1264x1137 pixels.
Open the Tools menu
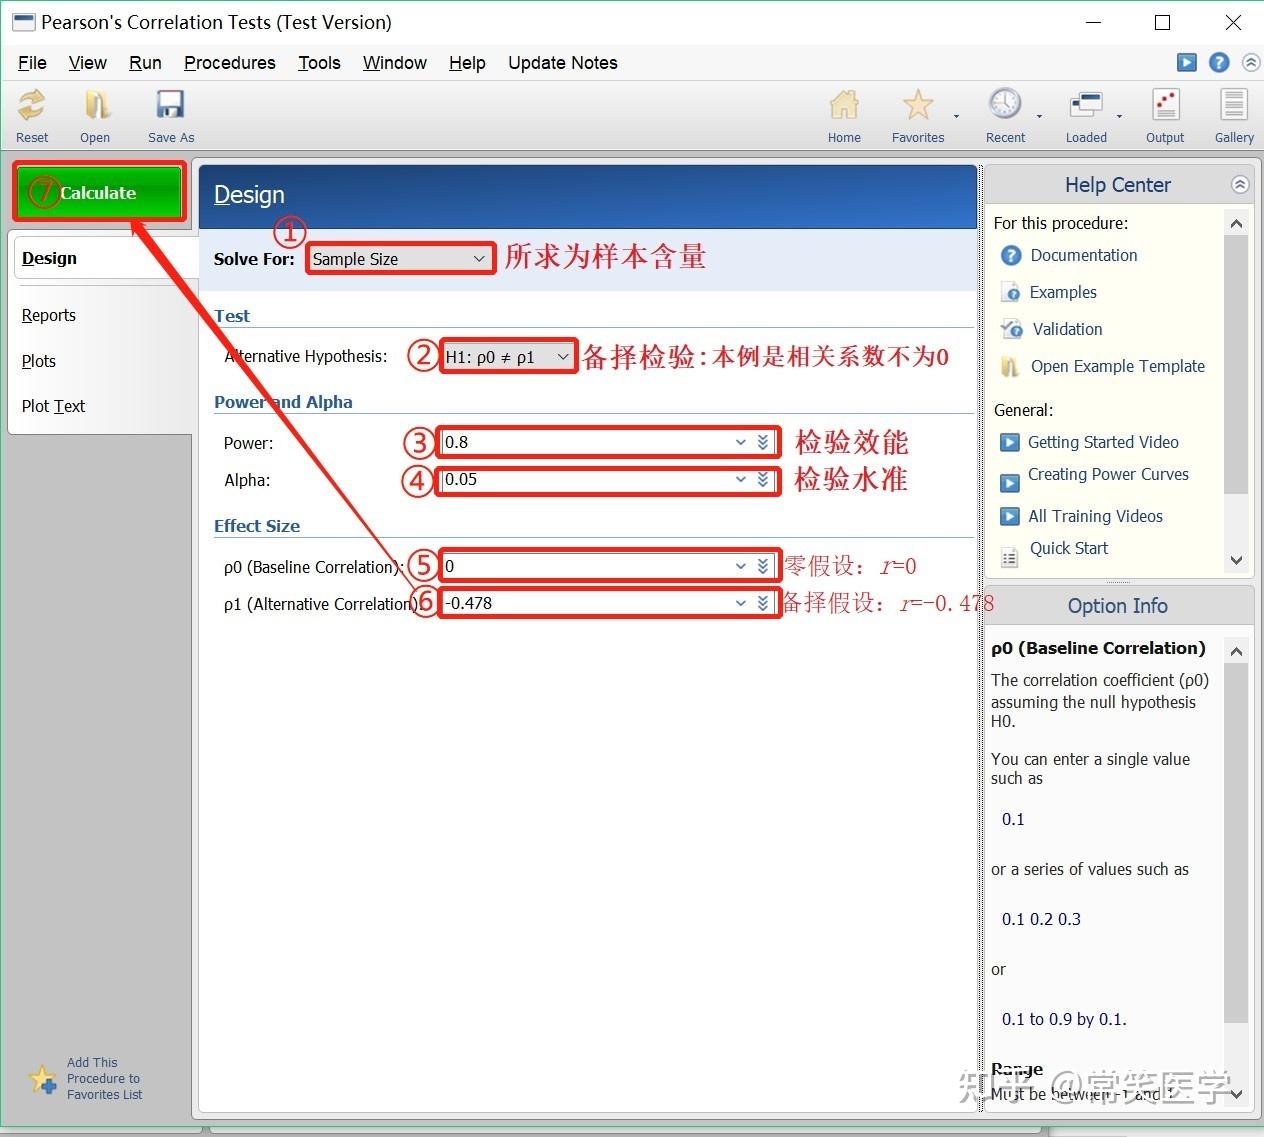click(319, 62)
